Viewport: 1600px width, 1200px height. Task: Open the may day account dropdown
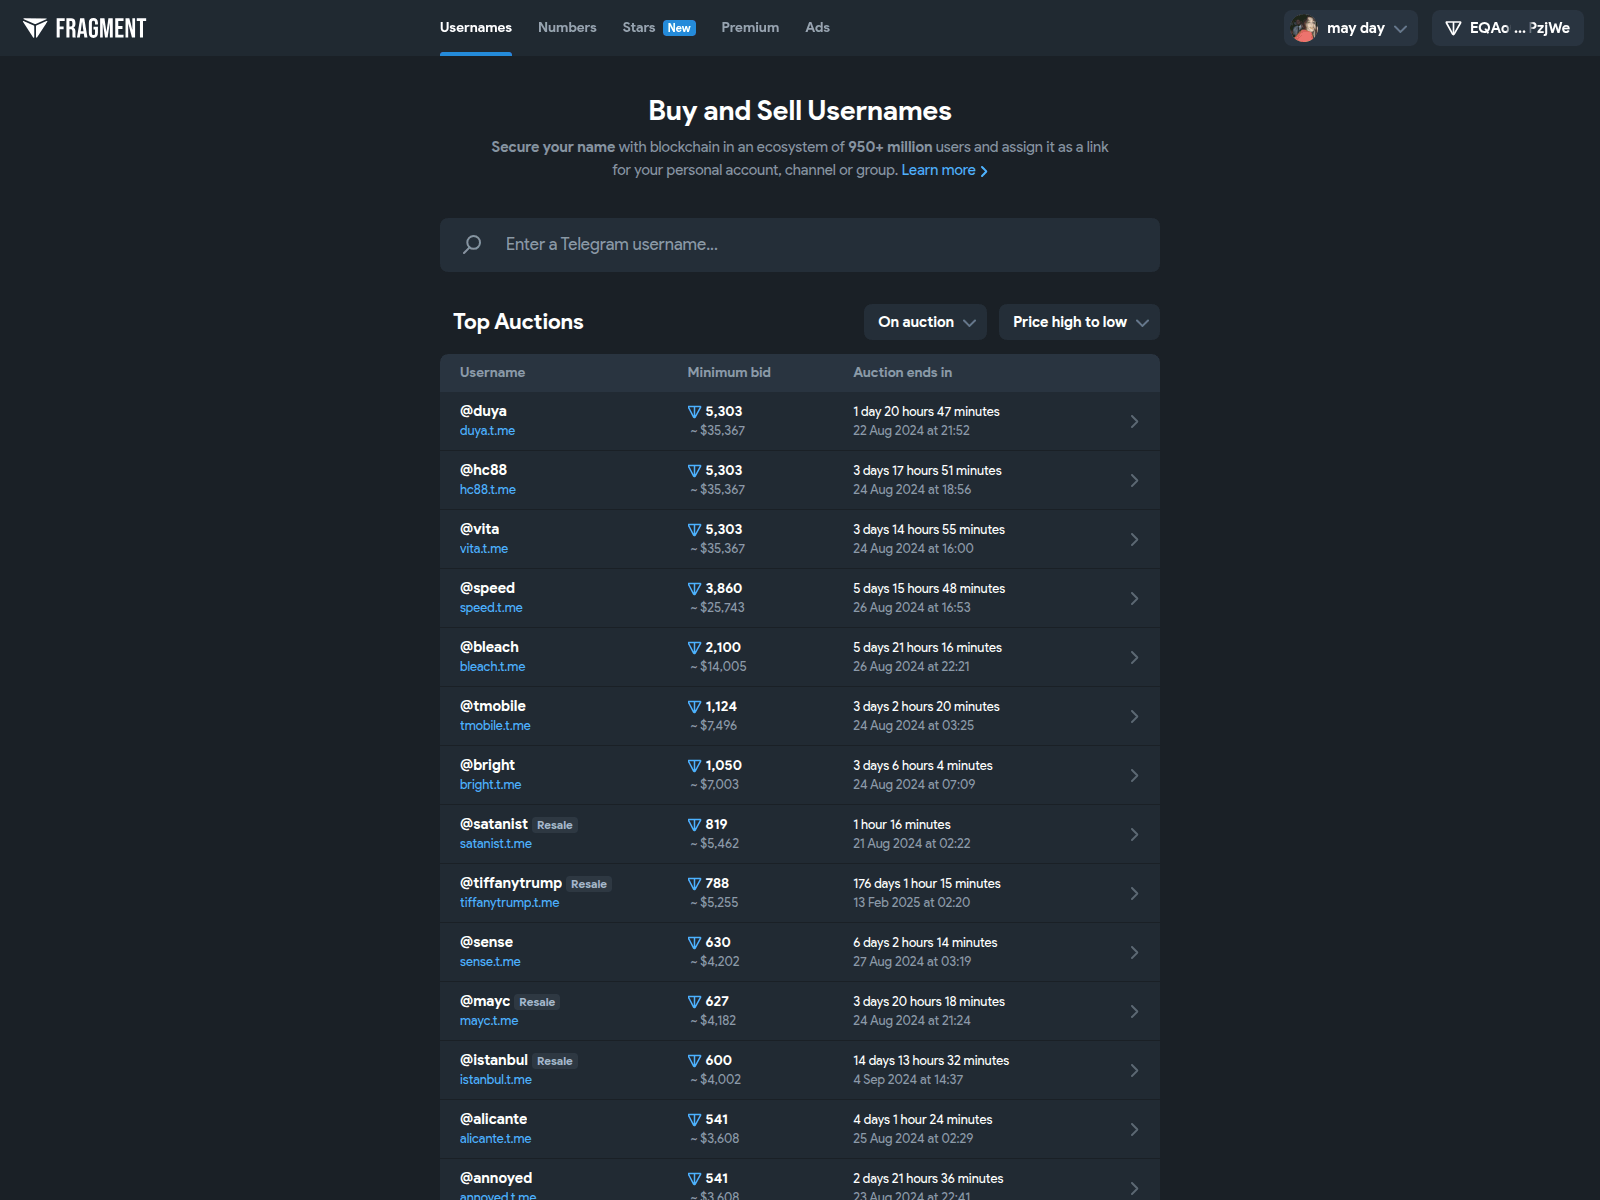tap(1350, 28)
